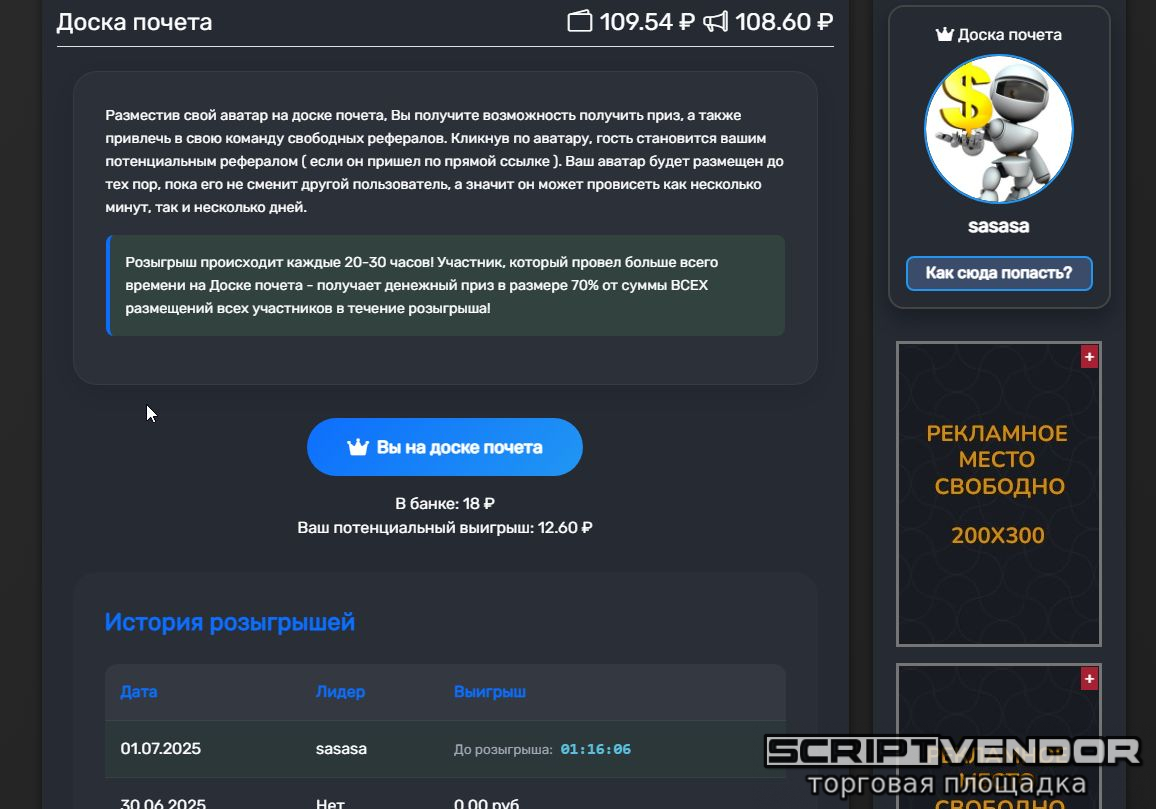Open sasasa robot avatar on honor board
This screenshot has height=809, width=1156.
[x=998, y=129]
